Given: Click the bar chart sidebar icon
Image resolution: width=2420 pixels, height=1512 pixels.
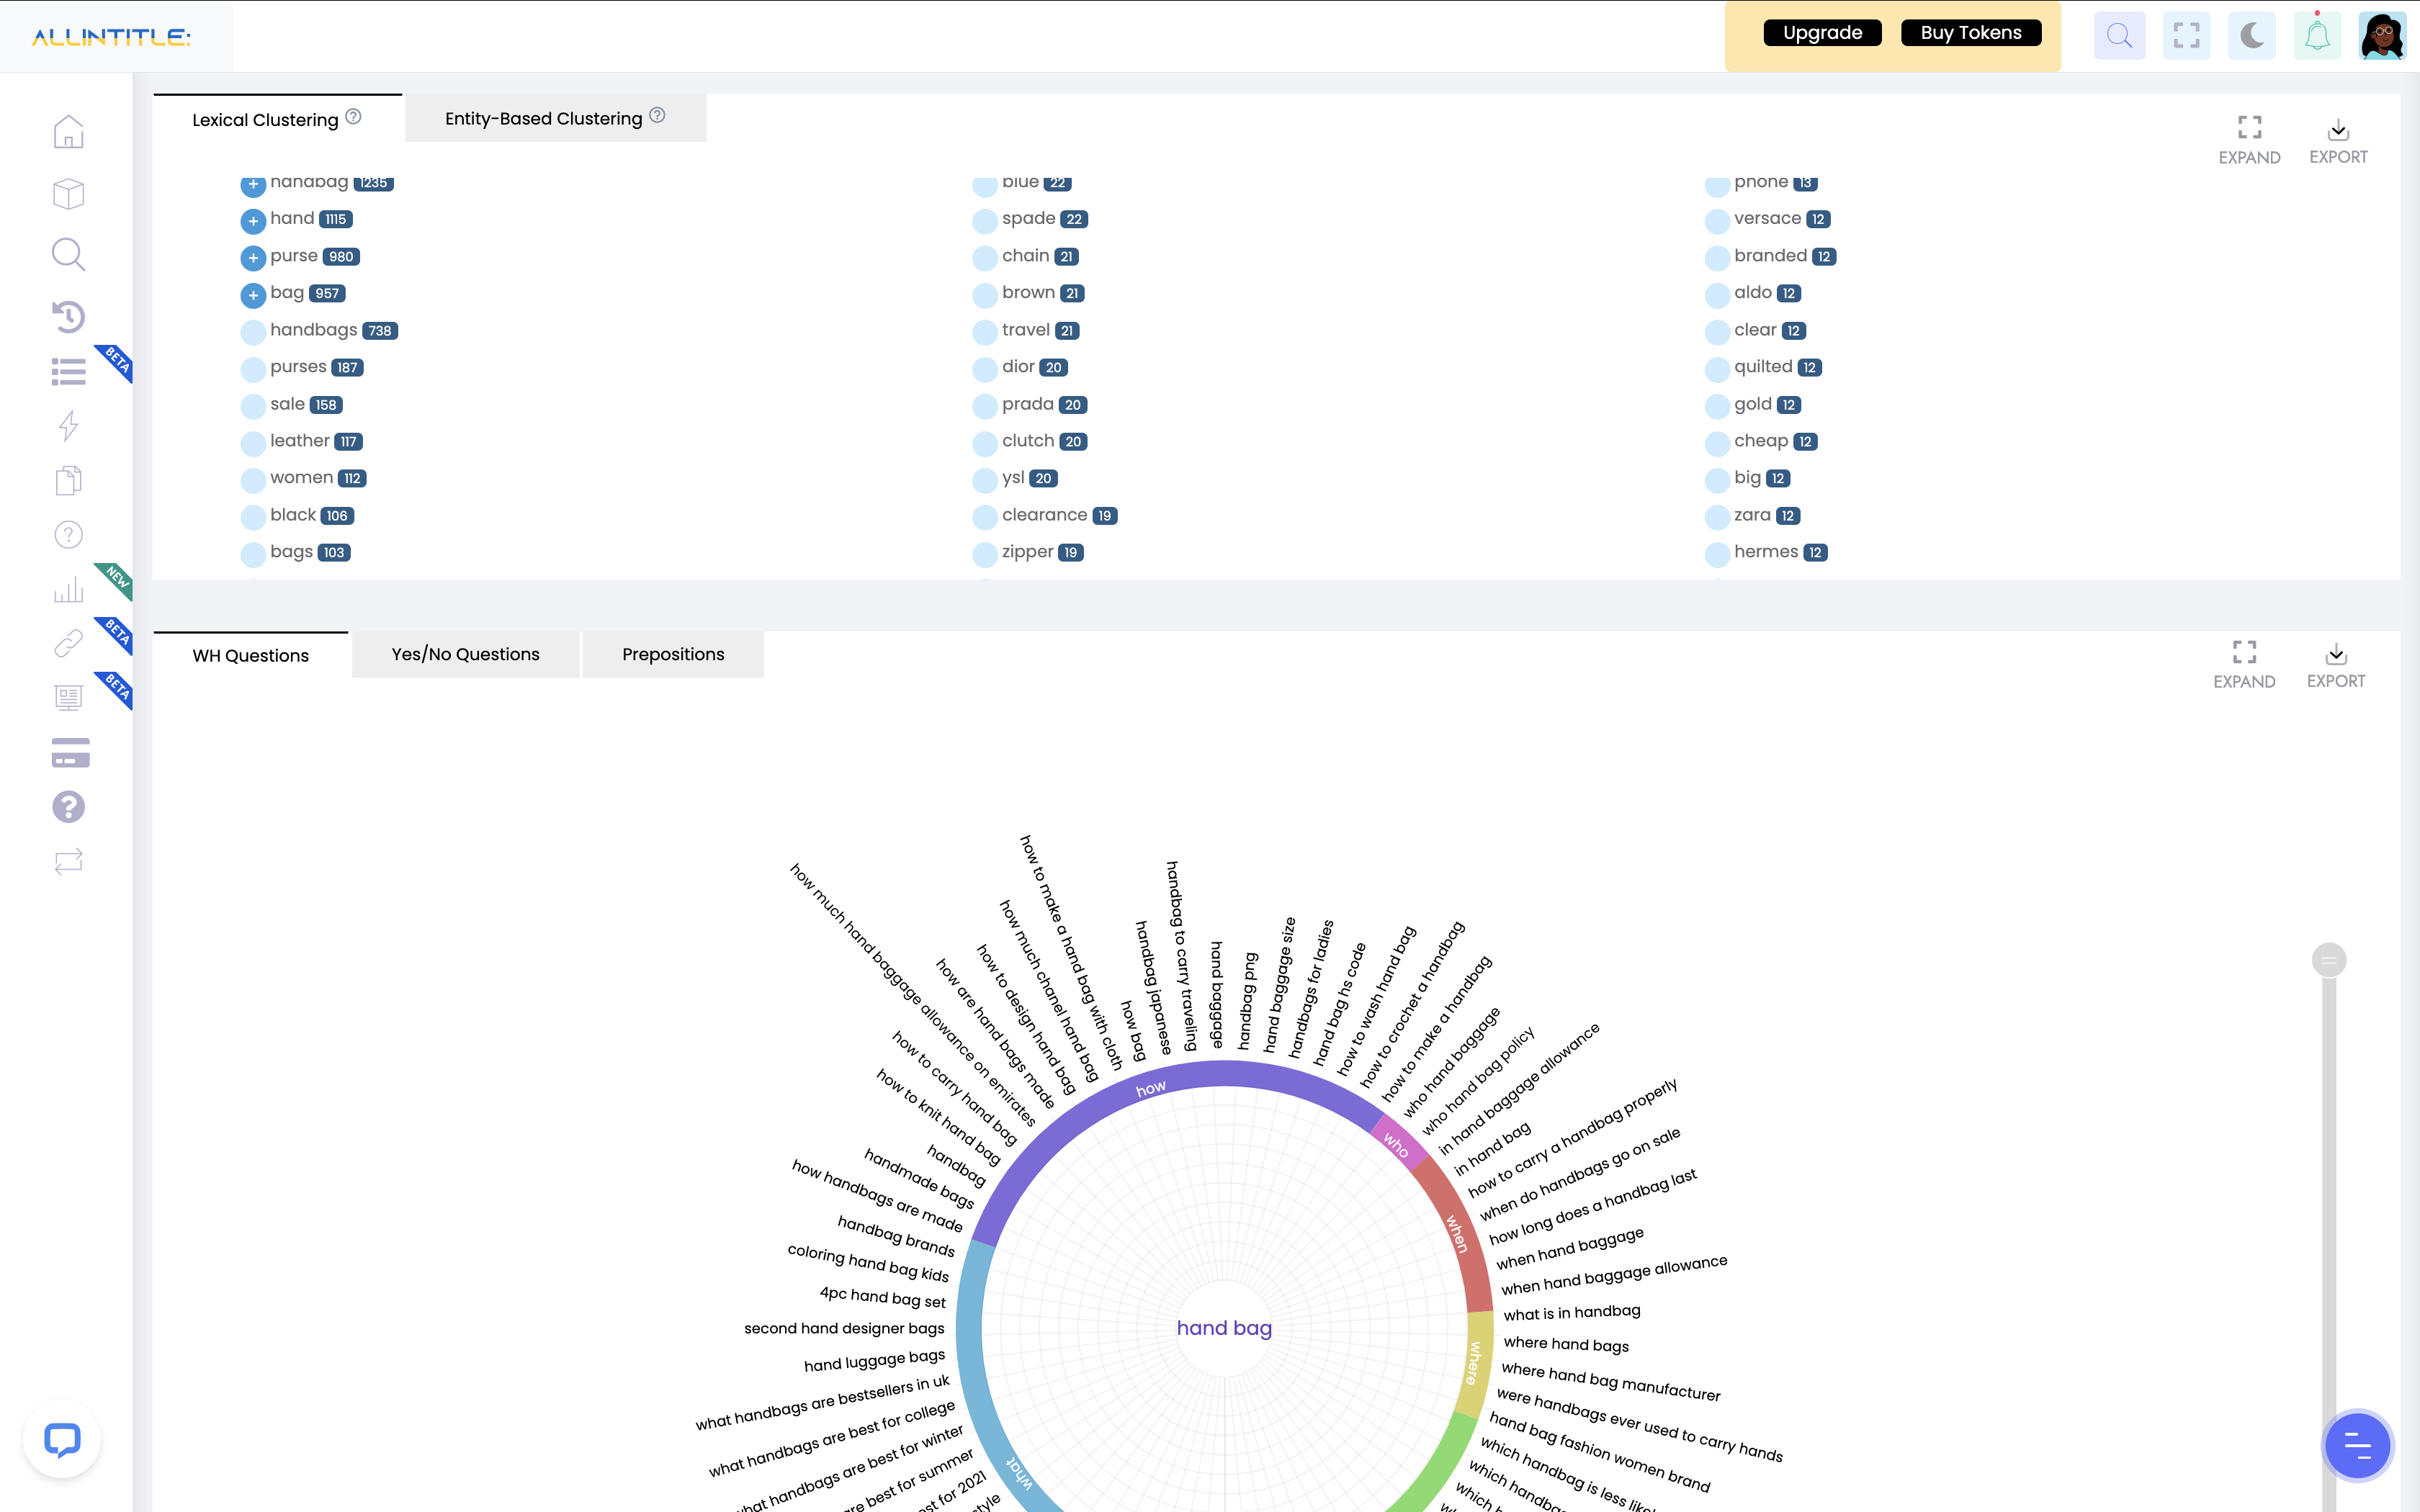Looking at the screenshot, I should tap(68, 589).
